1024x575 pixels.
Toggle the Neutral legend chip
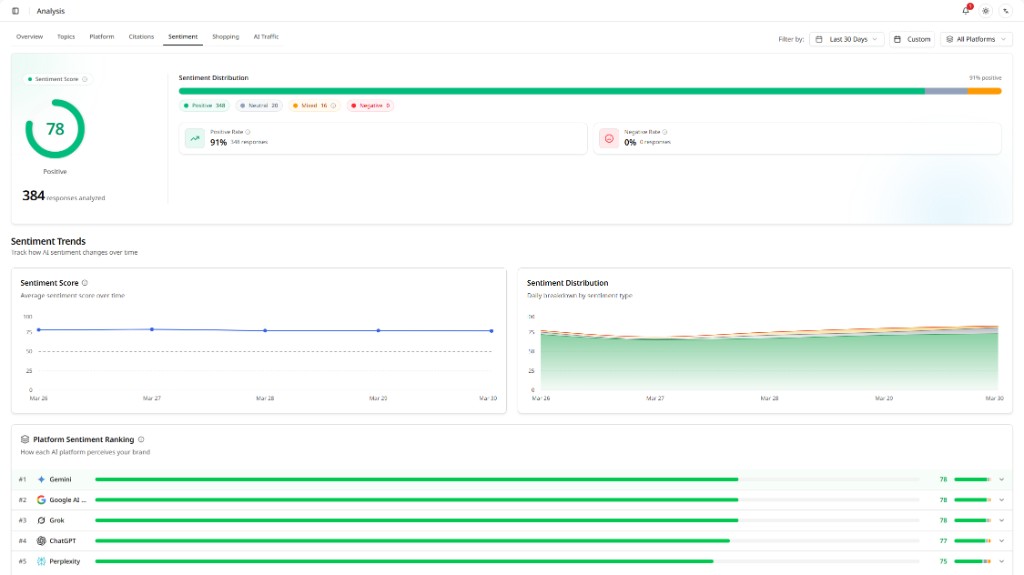click(x=259, y=105)
